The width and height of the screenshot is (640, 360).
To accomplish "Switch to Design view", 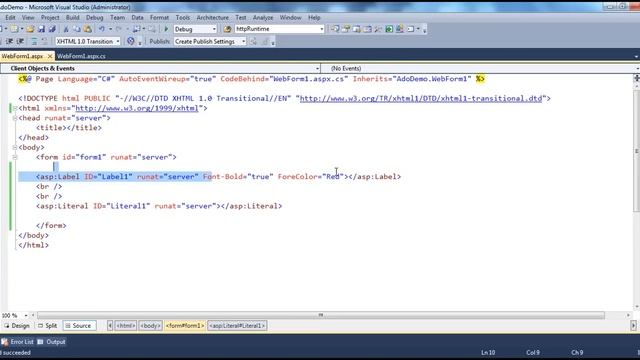I will pos(17,326).
